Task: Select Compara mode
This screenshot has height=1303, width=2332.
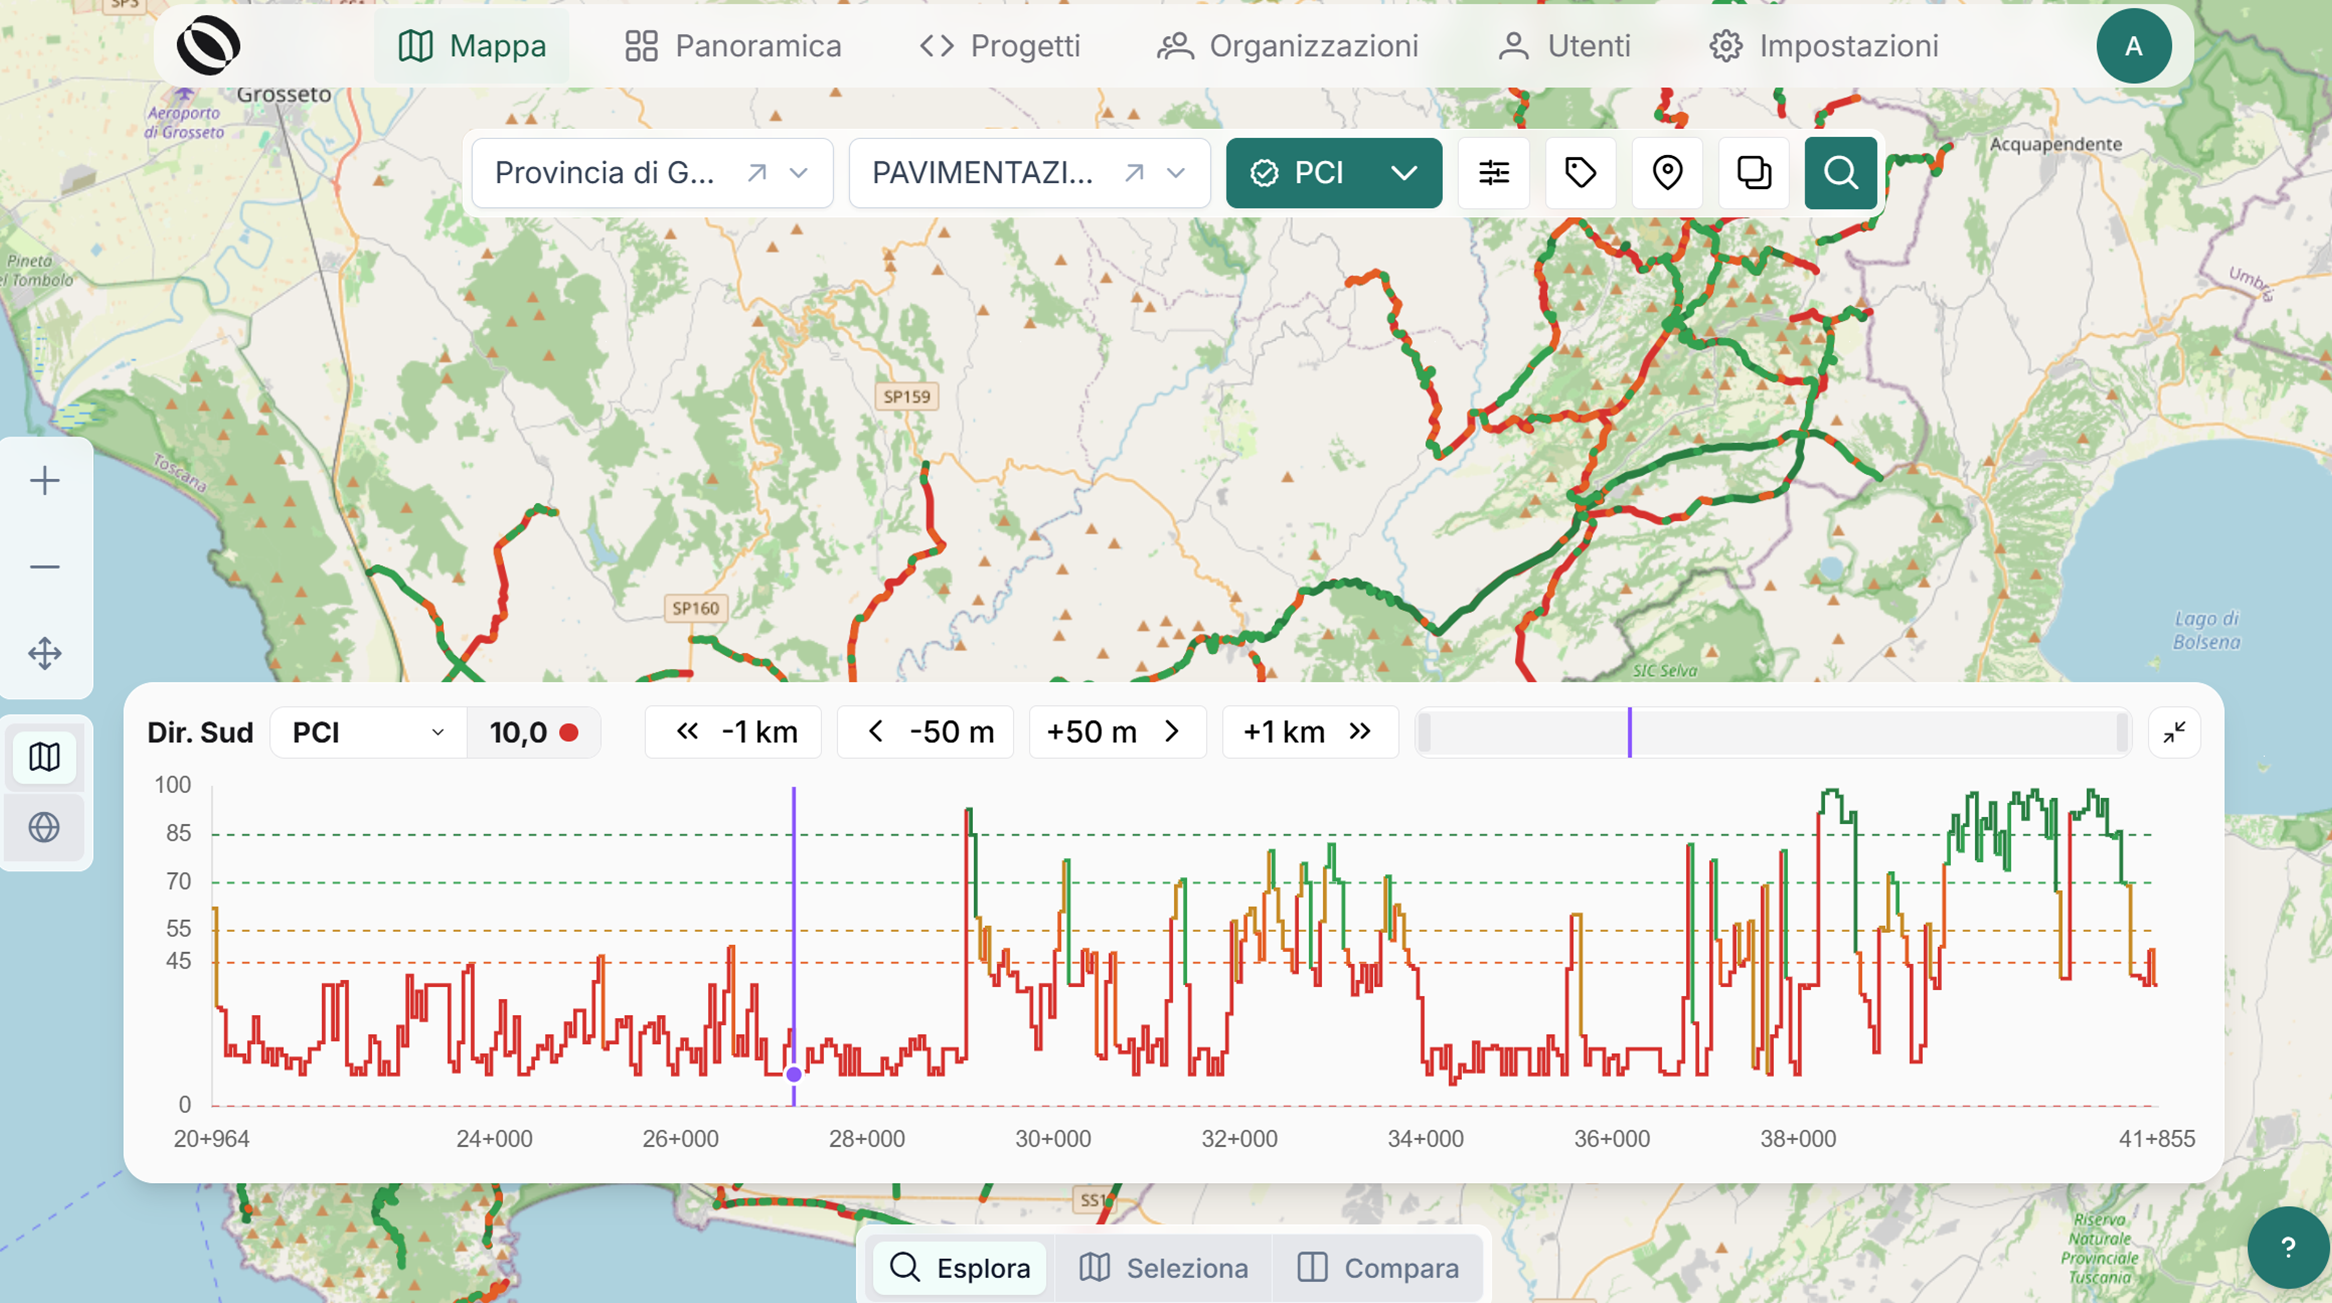Action: [1378, 1268]
